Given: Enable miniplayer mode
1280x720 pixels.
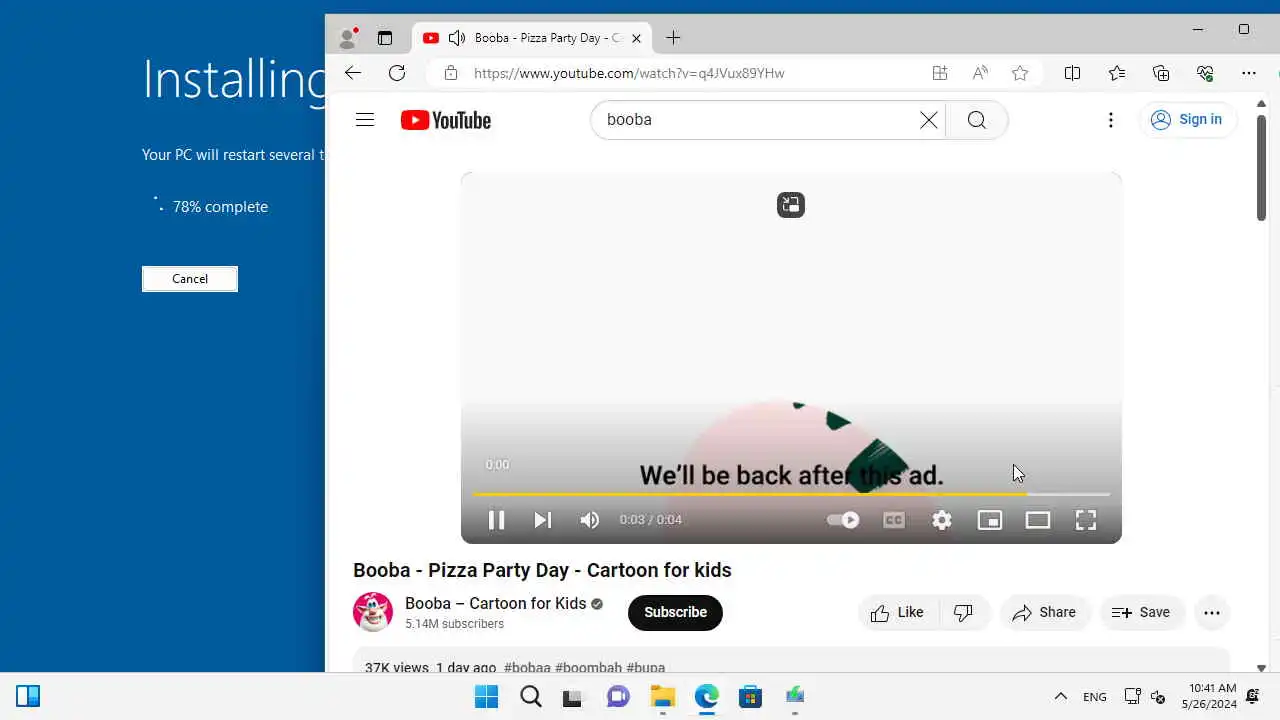Looking at the screenshot, I should 990,520.
